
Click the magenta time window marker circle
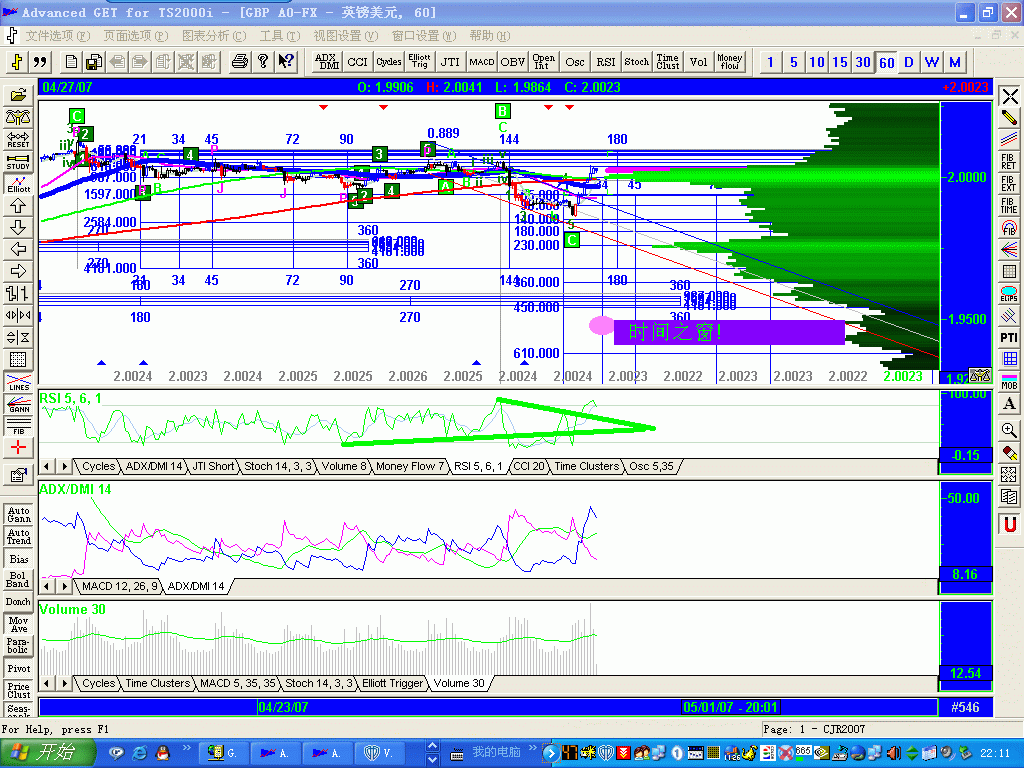pyautogui.click(x=601, y=325)
